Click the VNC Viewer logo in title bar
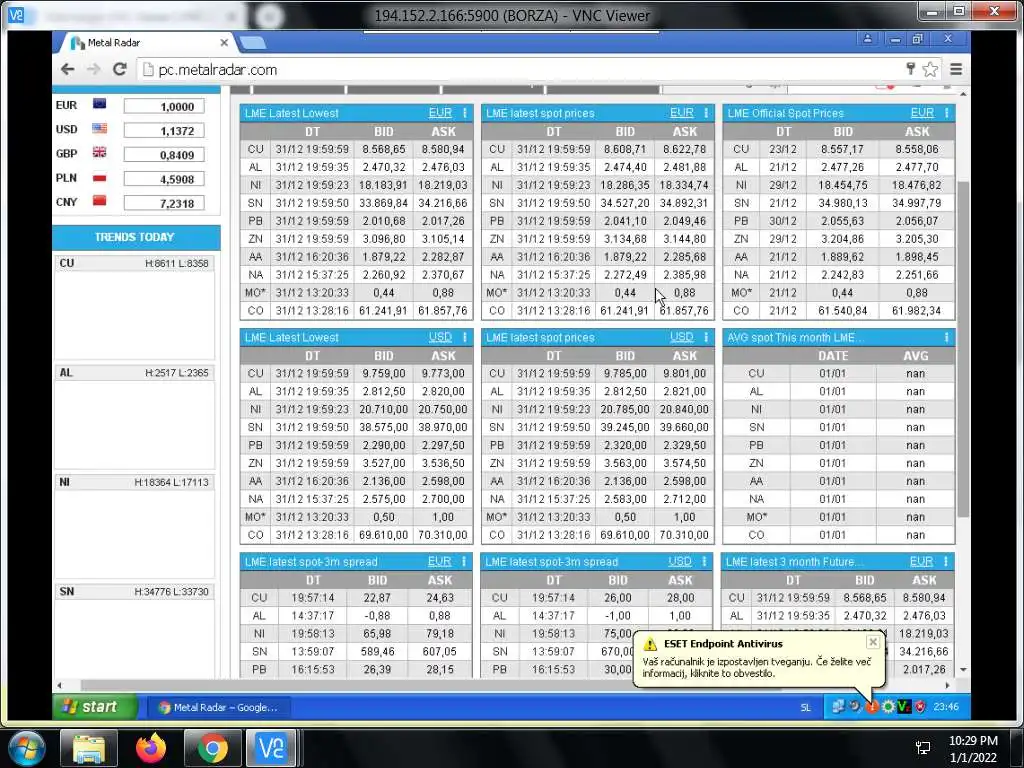1024x768 pixels. click(16, 14)
